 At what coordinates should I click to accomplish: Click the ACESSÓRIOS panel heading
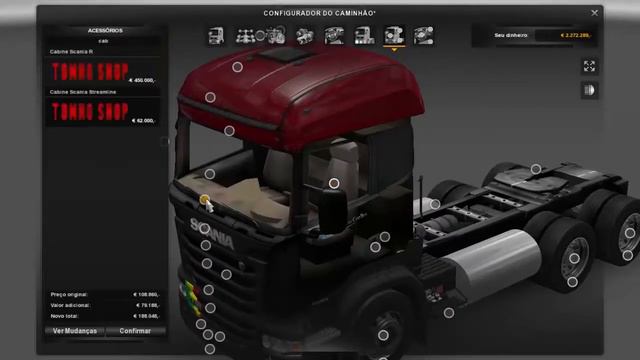[x=105, y=31]
